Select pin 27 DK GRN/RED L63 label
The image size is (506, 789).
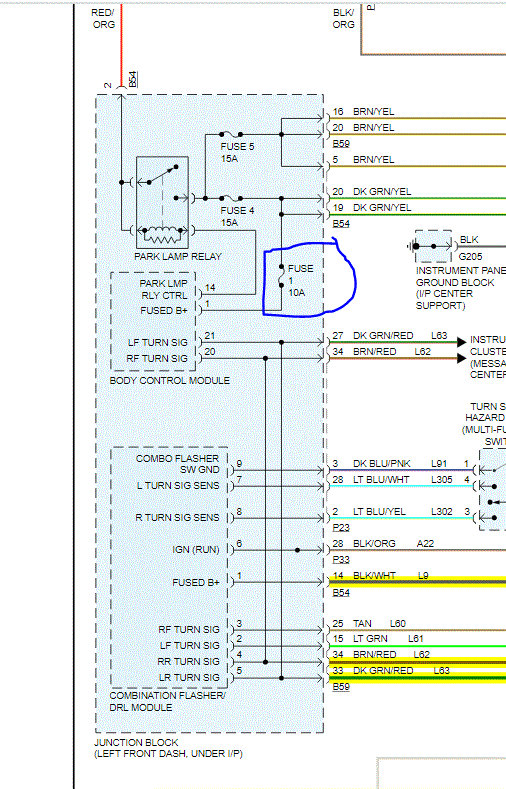point(390,336)
